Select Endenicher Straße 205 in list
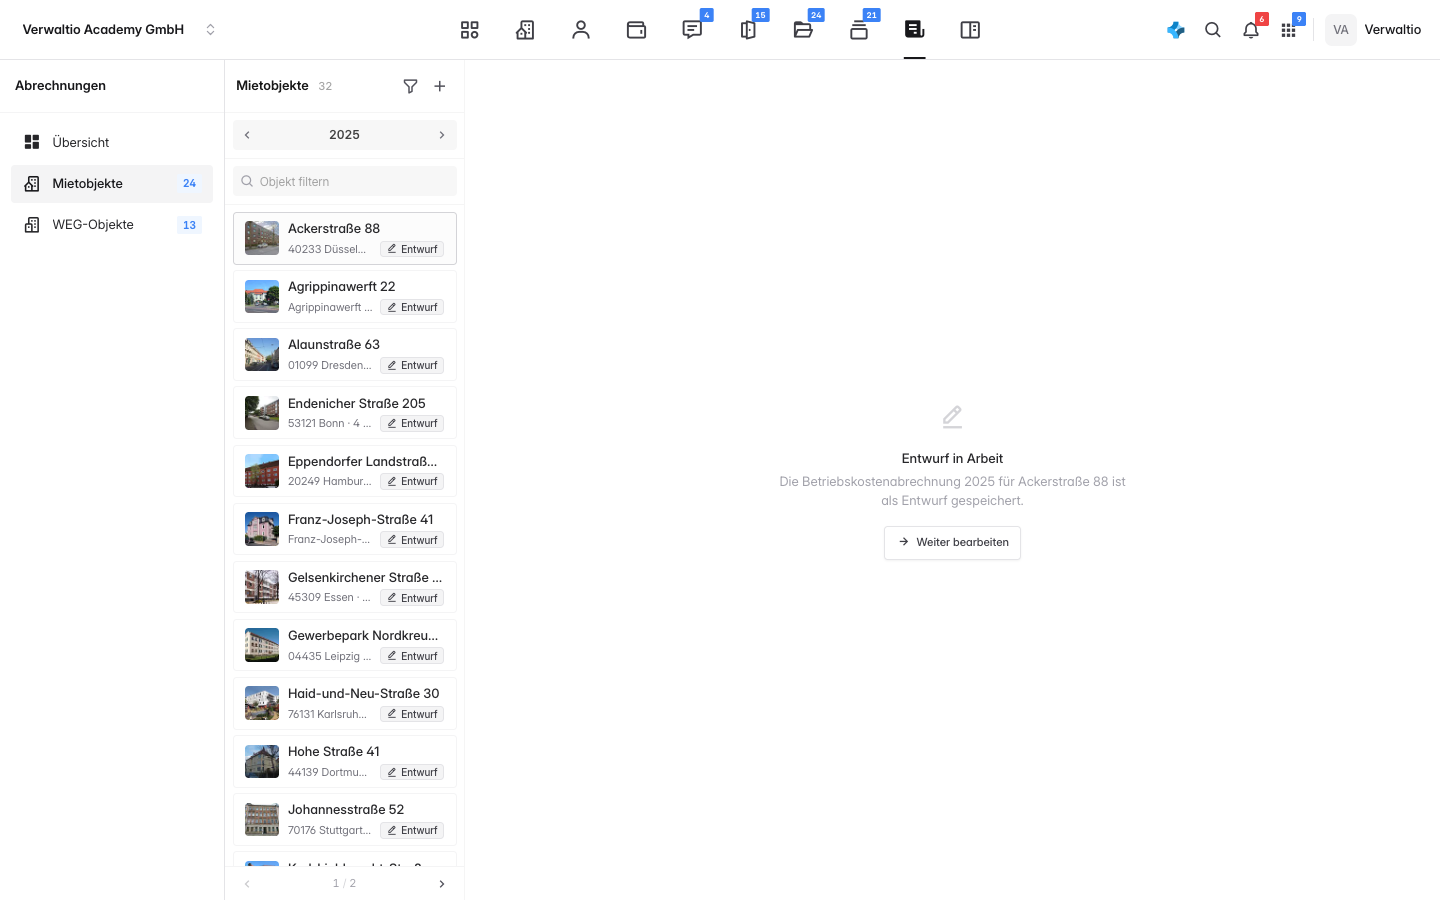Viewport: 1440px width, 900px height. tap(345, 413)
